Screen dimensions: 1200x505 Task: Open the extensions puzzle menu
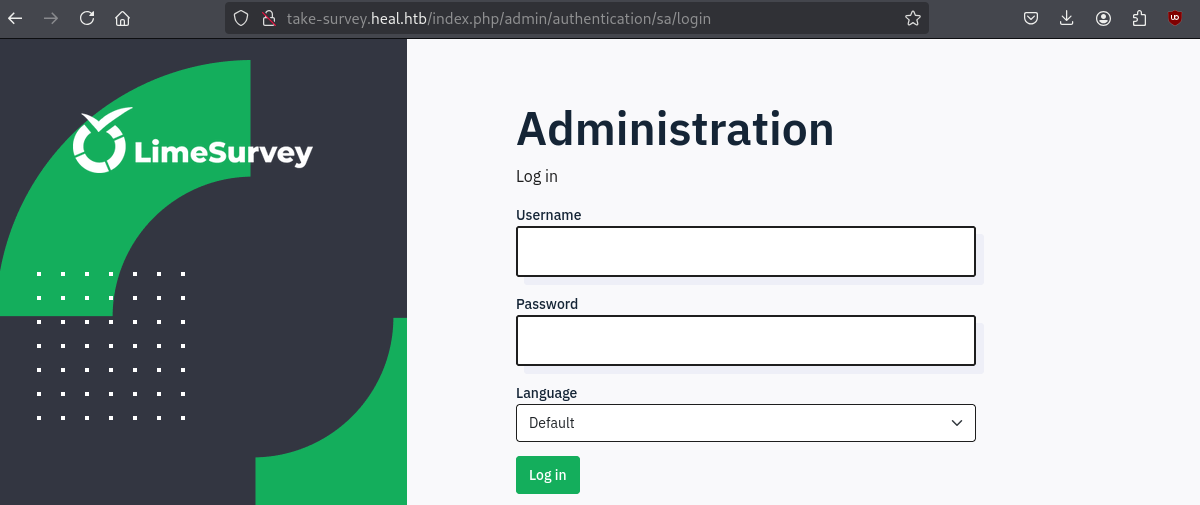tap(1139, 18)
